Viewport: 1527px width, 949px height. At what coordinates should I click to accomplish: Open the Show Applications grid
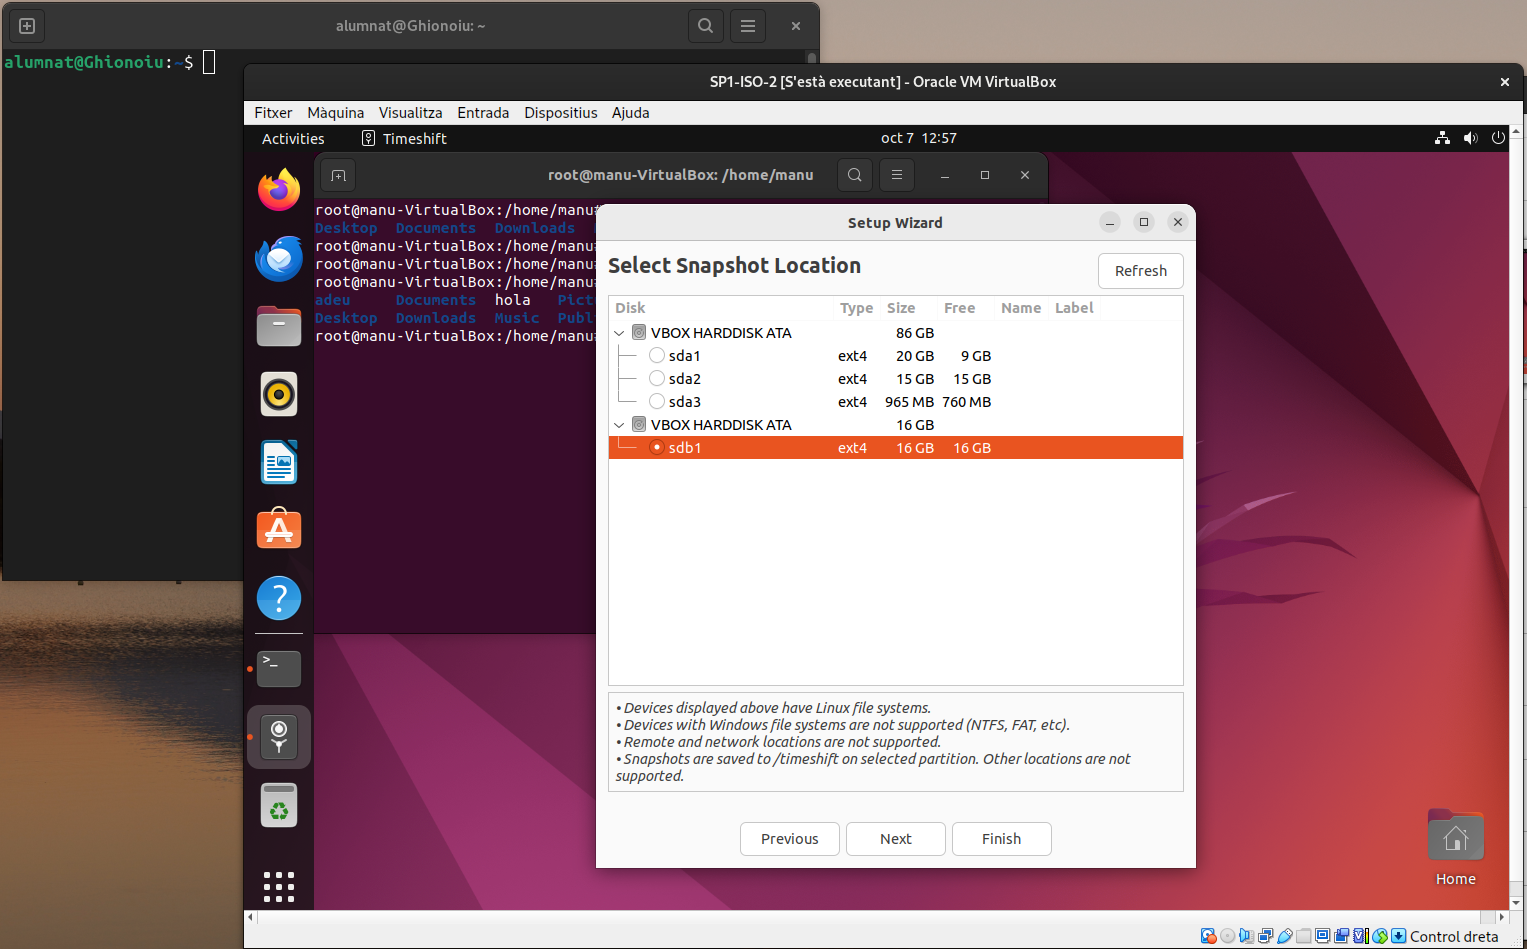tap(279, 886)
